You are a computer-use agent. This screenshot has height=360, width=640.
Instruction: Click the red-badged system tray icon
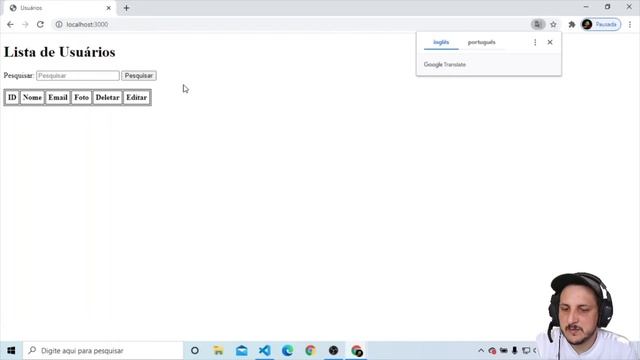pos(492,351)
